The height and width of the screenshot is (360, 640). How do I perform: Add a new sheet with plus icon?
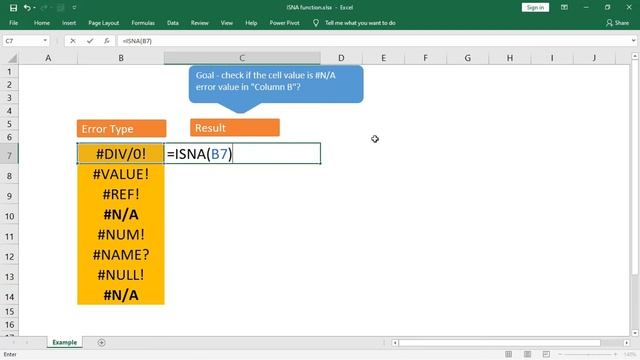(x=101, y=342)
